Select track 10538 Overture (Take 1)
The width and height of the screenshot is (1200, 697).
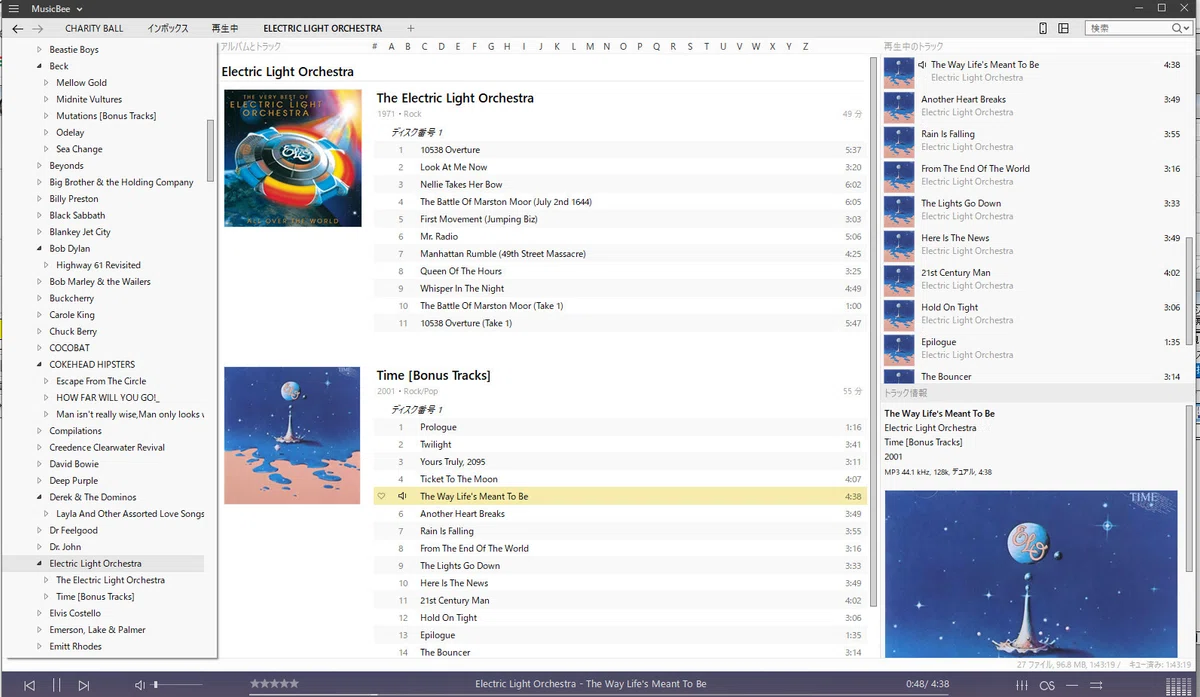point(618,323)
